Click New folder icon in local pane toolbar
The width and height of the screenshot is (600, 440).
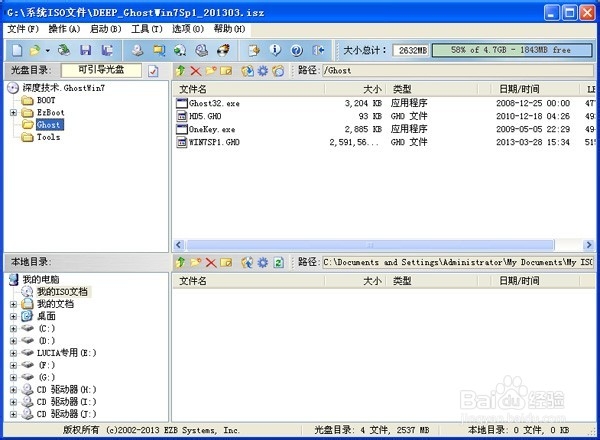(196, 262)
